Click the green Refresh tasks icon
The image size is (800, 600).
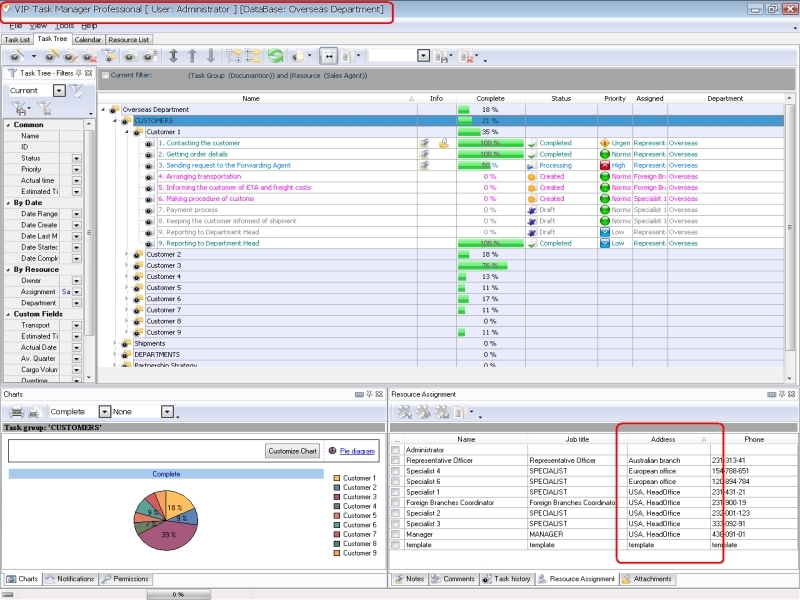[278, 57]
